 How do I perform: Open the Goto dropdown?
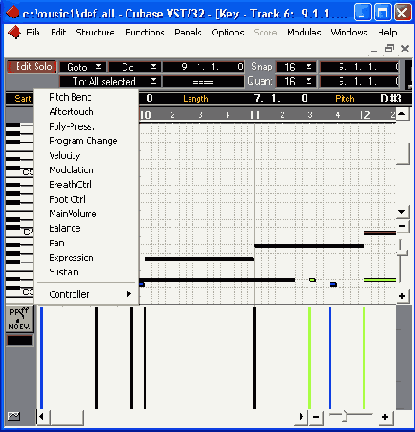pos(83,67)
